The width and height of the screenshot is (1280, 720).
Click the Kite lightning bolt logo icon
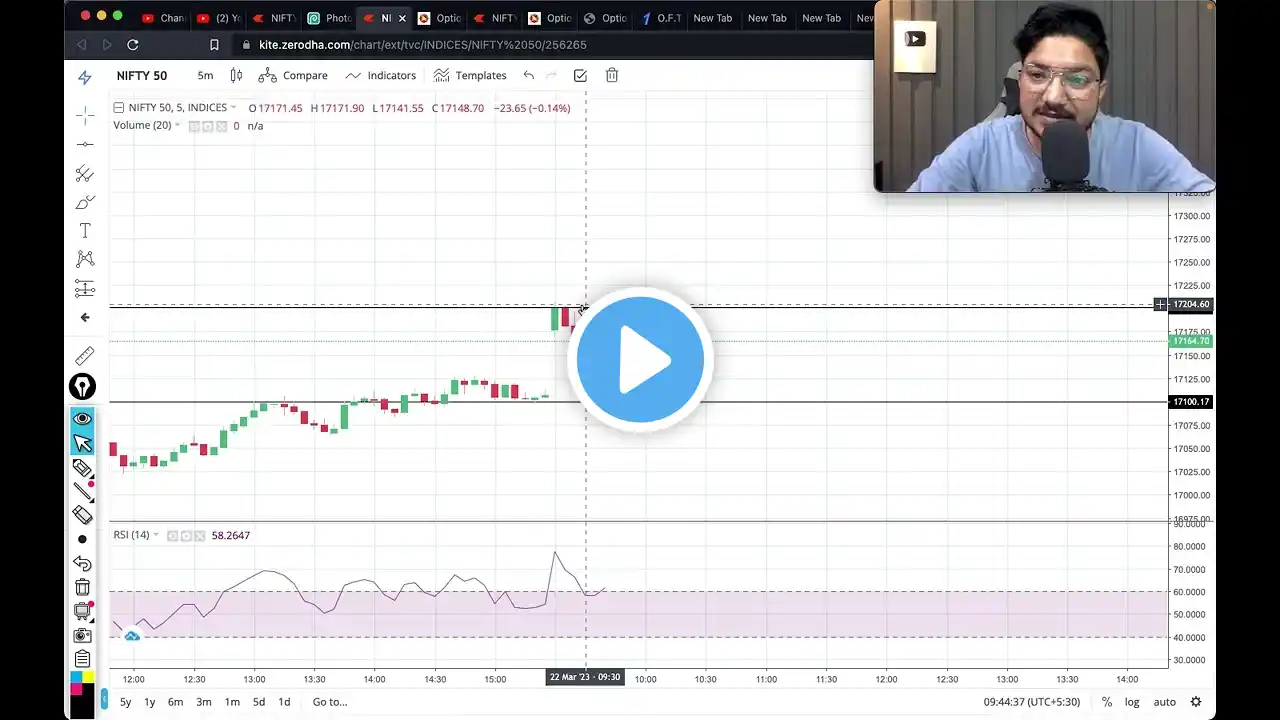[85, 76]
